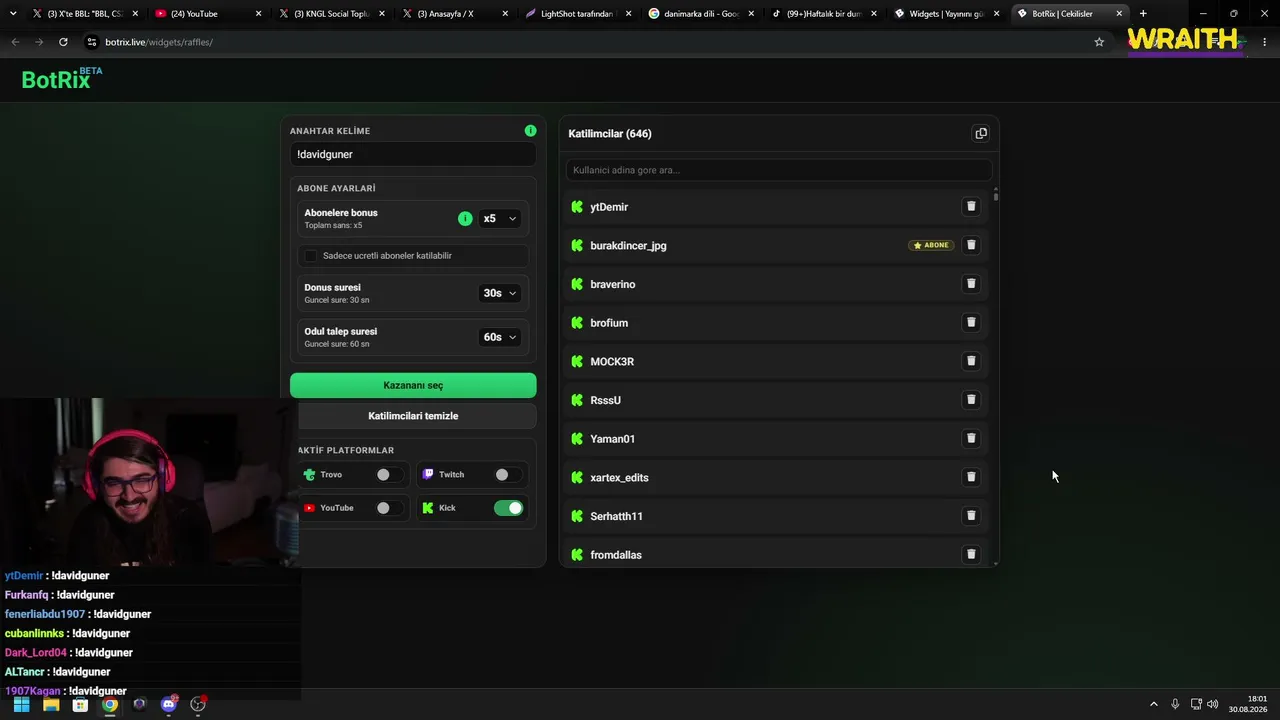Click username search field
The width and height of the screenshot is (1280, 720).
click(x=778, y=170)
